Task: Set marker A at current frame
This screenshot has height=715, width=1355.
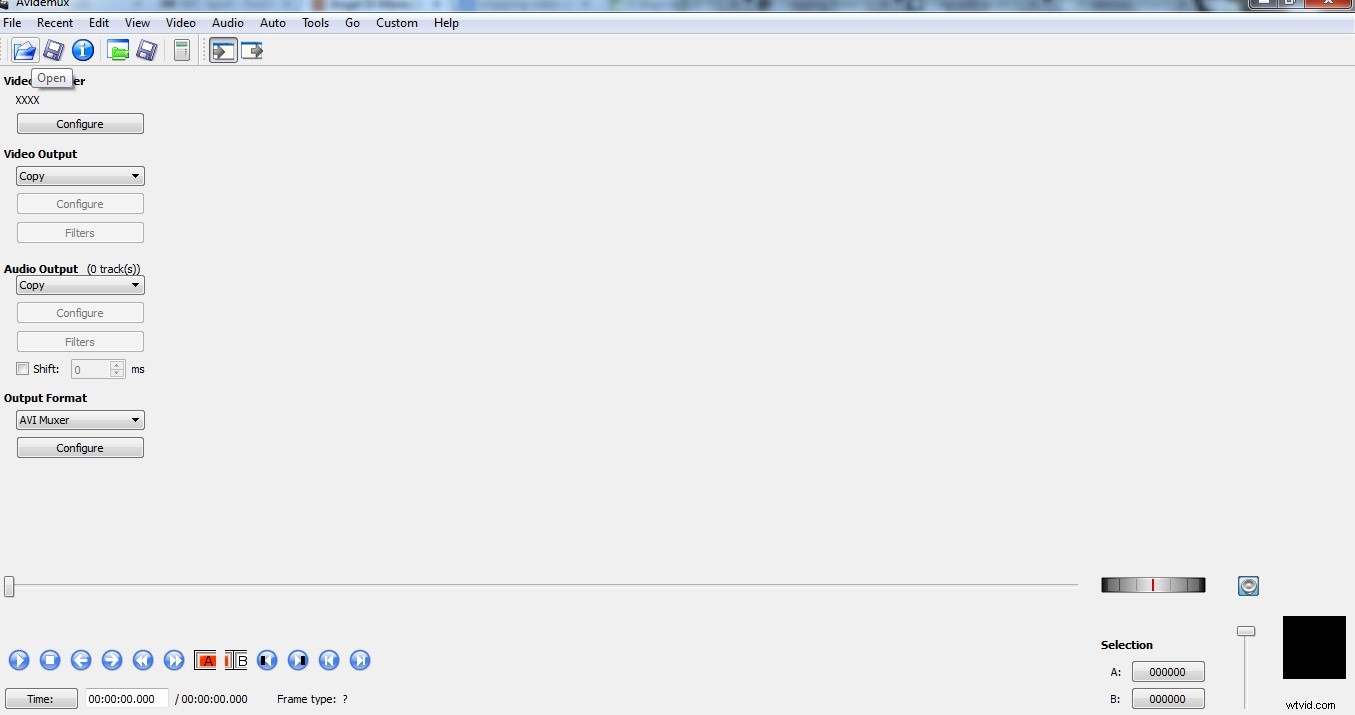Action: tap(205, 660)
